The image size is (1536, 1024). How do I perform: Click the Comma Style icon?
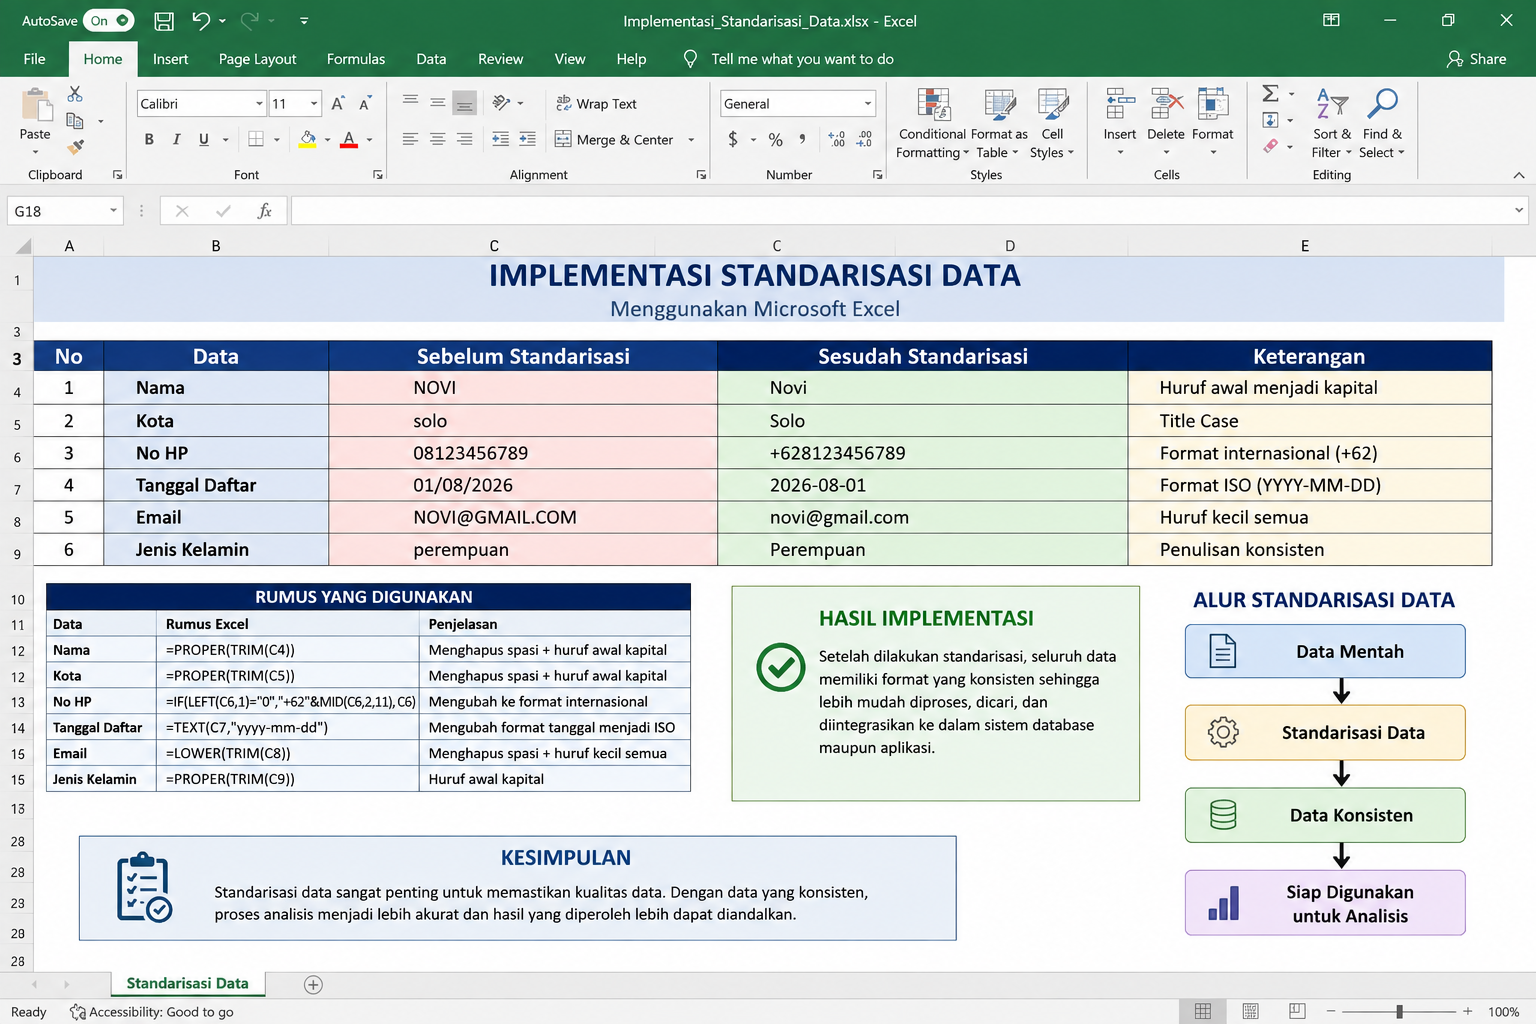[x=802, y=140]
